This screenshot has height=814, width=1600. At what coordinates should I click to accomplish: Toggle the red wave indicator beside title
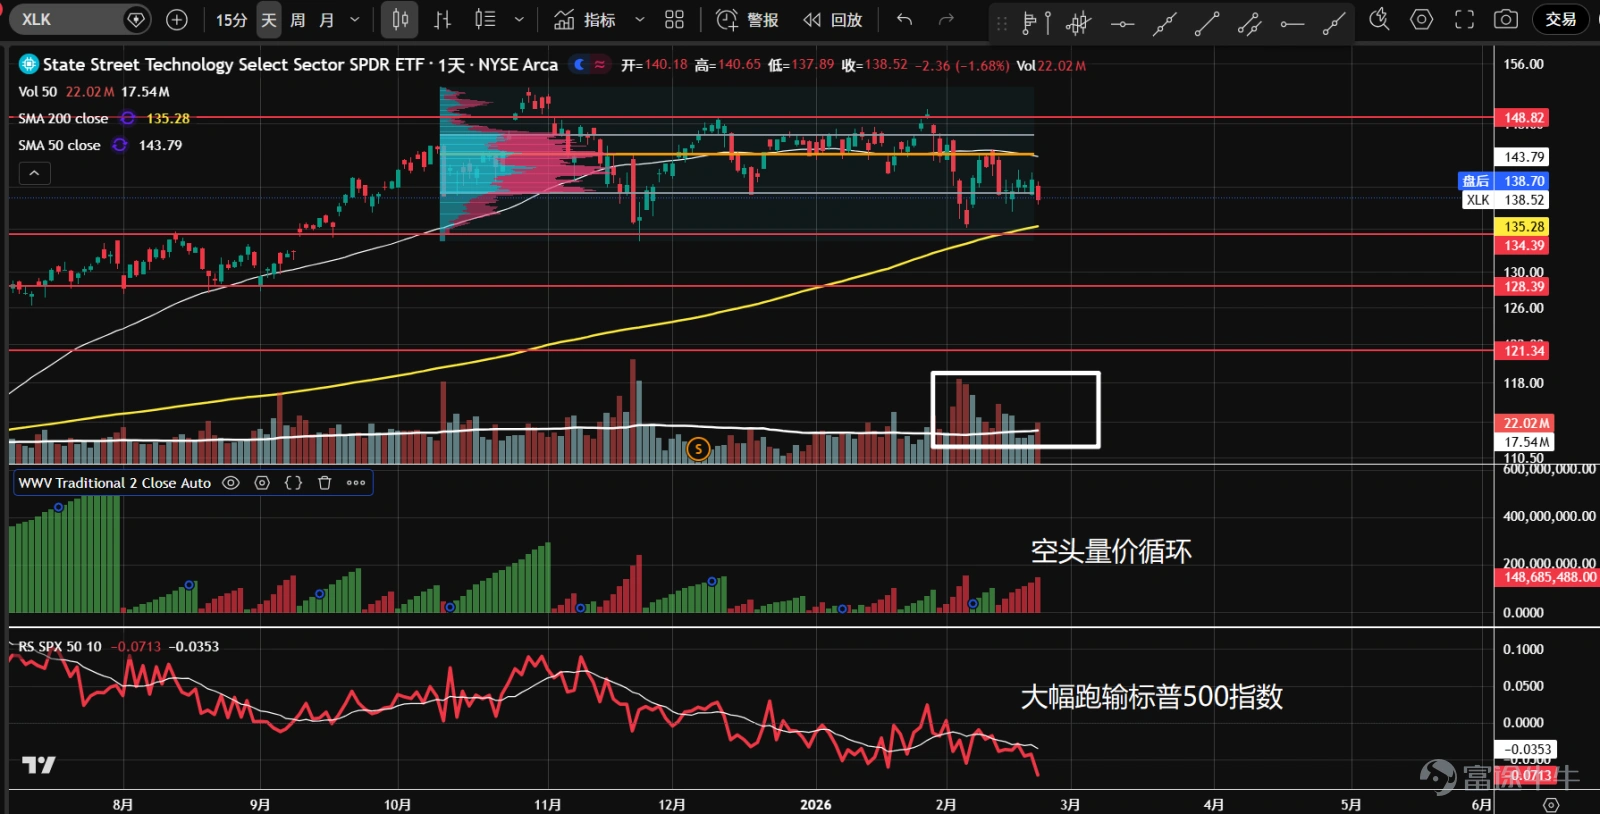click(600, 64)
